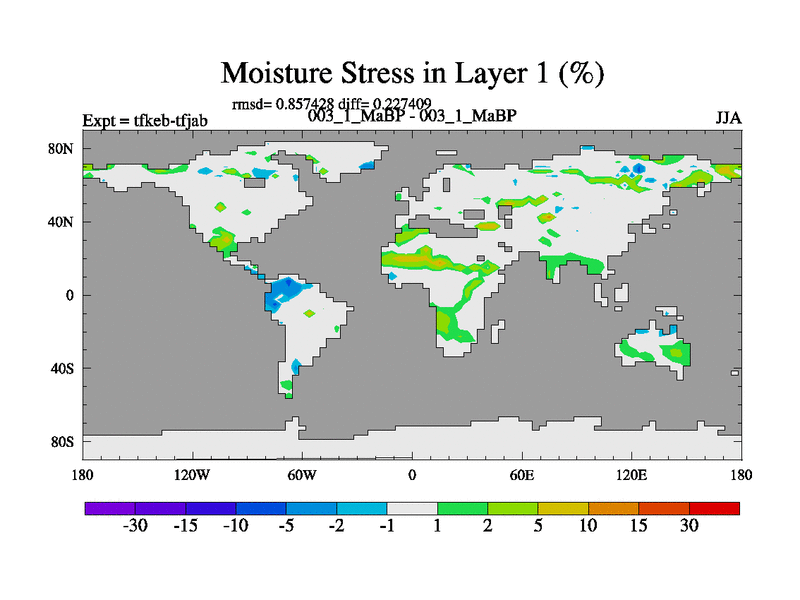Click the colorbar swatch between -15 and -10
The image size is (800, 600).
point(211,508)
